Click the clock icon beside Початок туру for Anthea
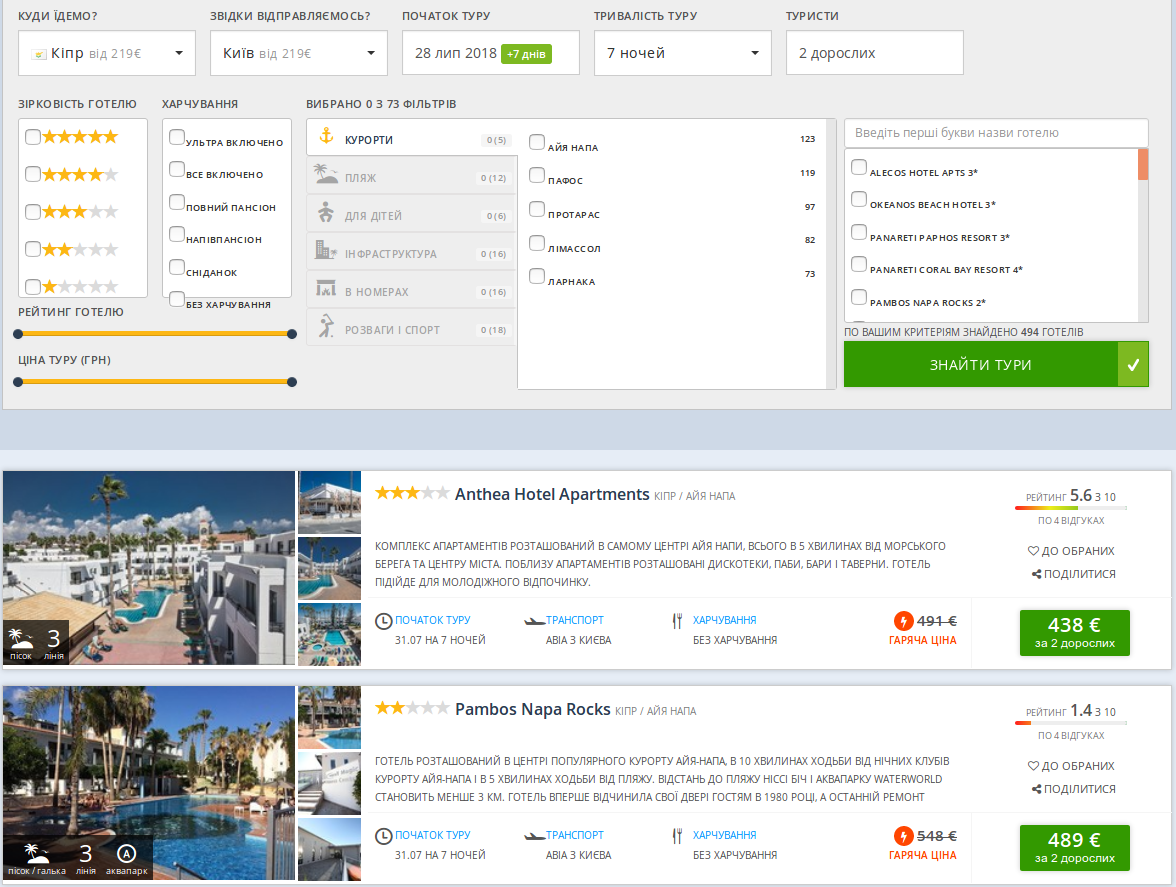1176x887 pixels. pos(383,621)
